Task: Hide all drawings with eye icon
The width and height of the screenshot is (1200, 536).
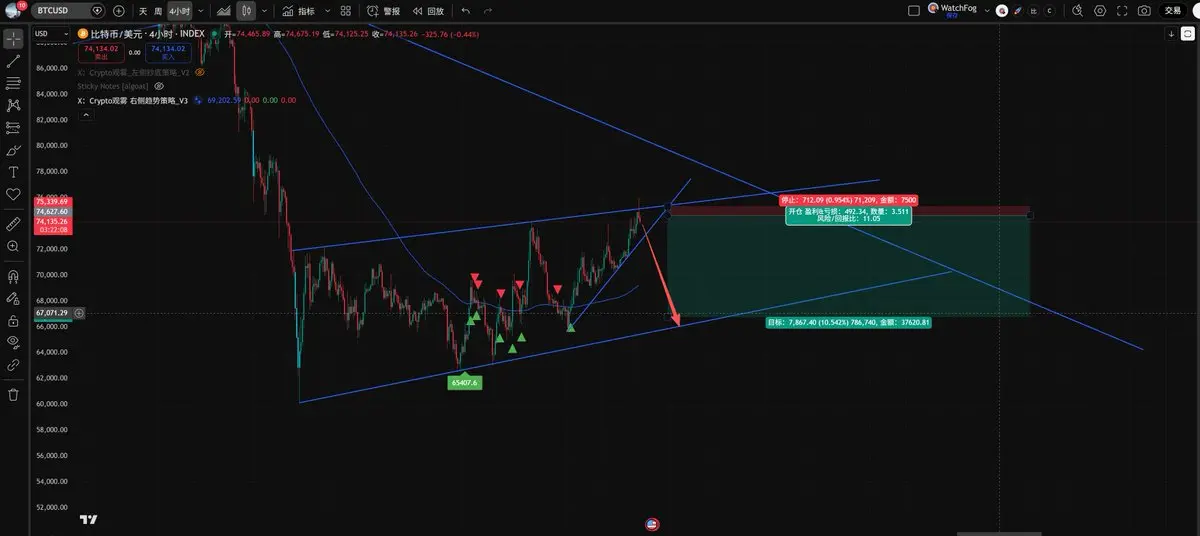Action: point(13,342)
